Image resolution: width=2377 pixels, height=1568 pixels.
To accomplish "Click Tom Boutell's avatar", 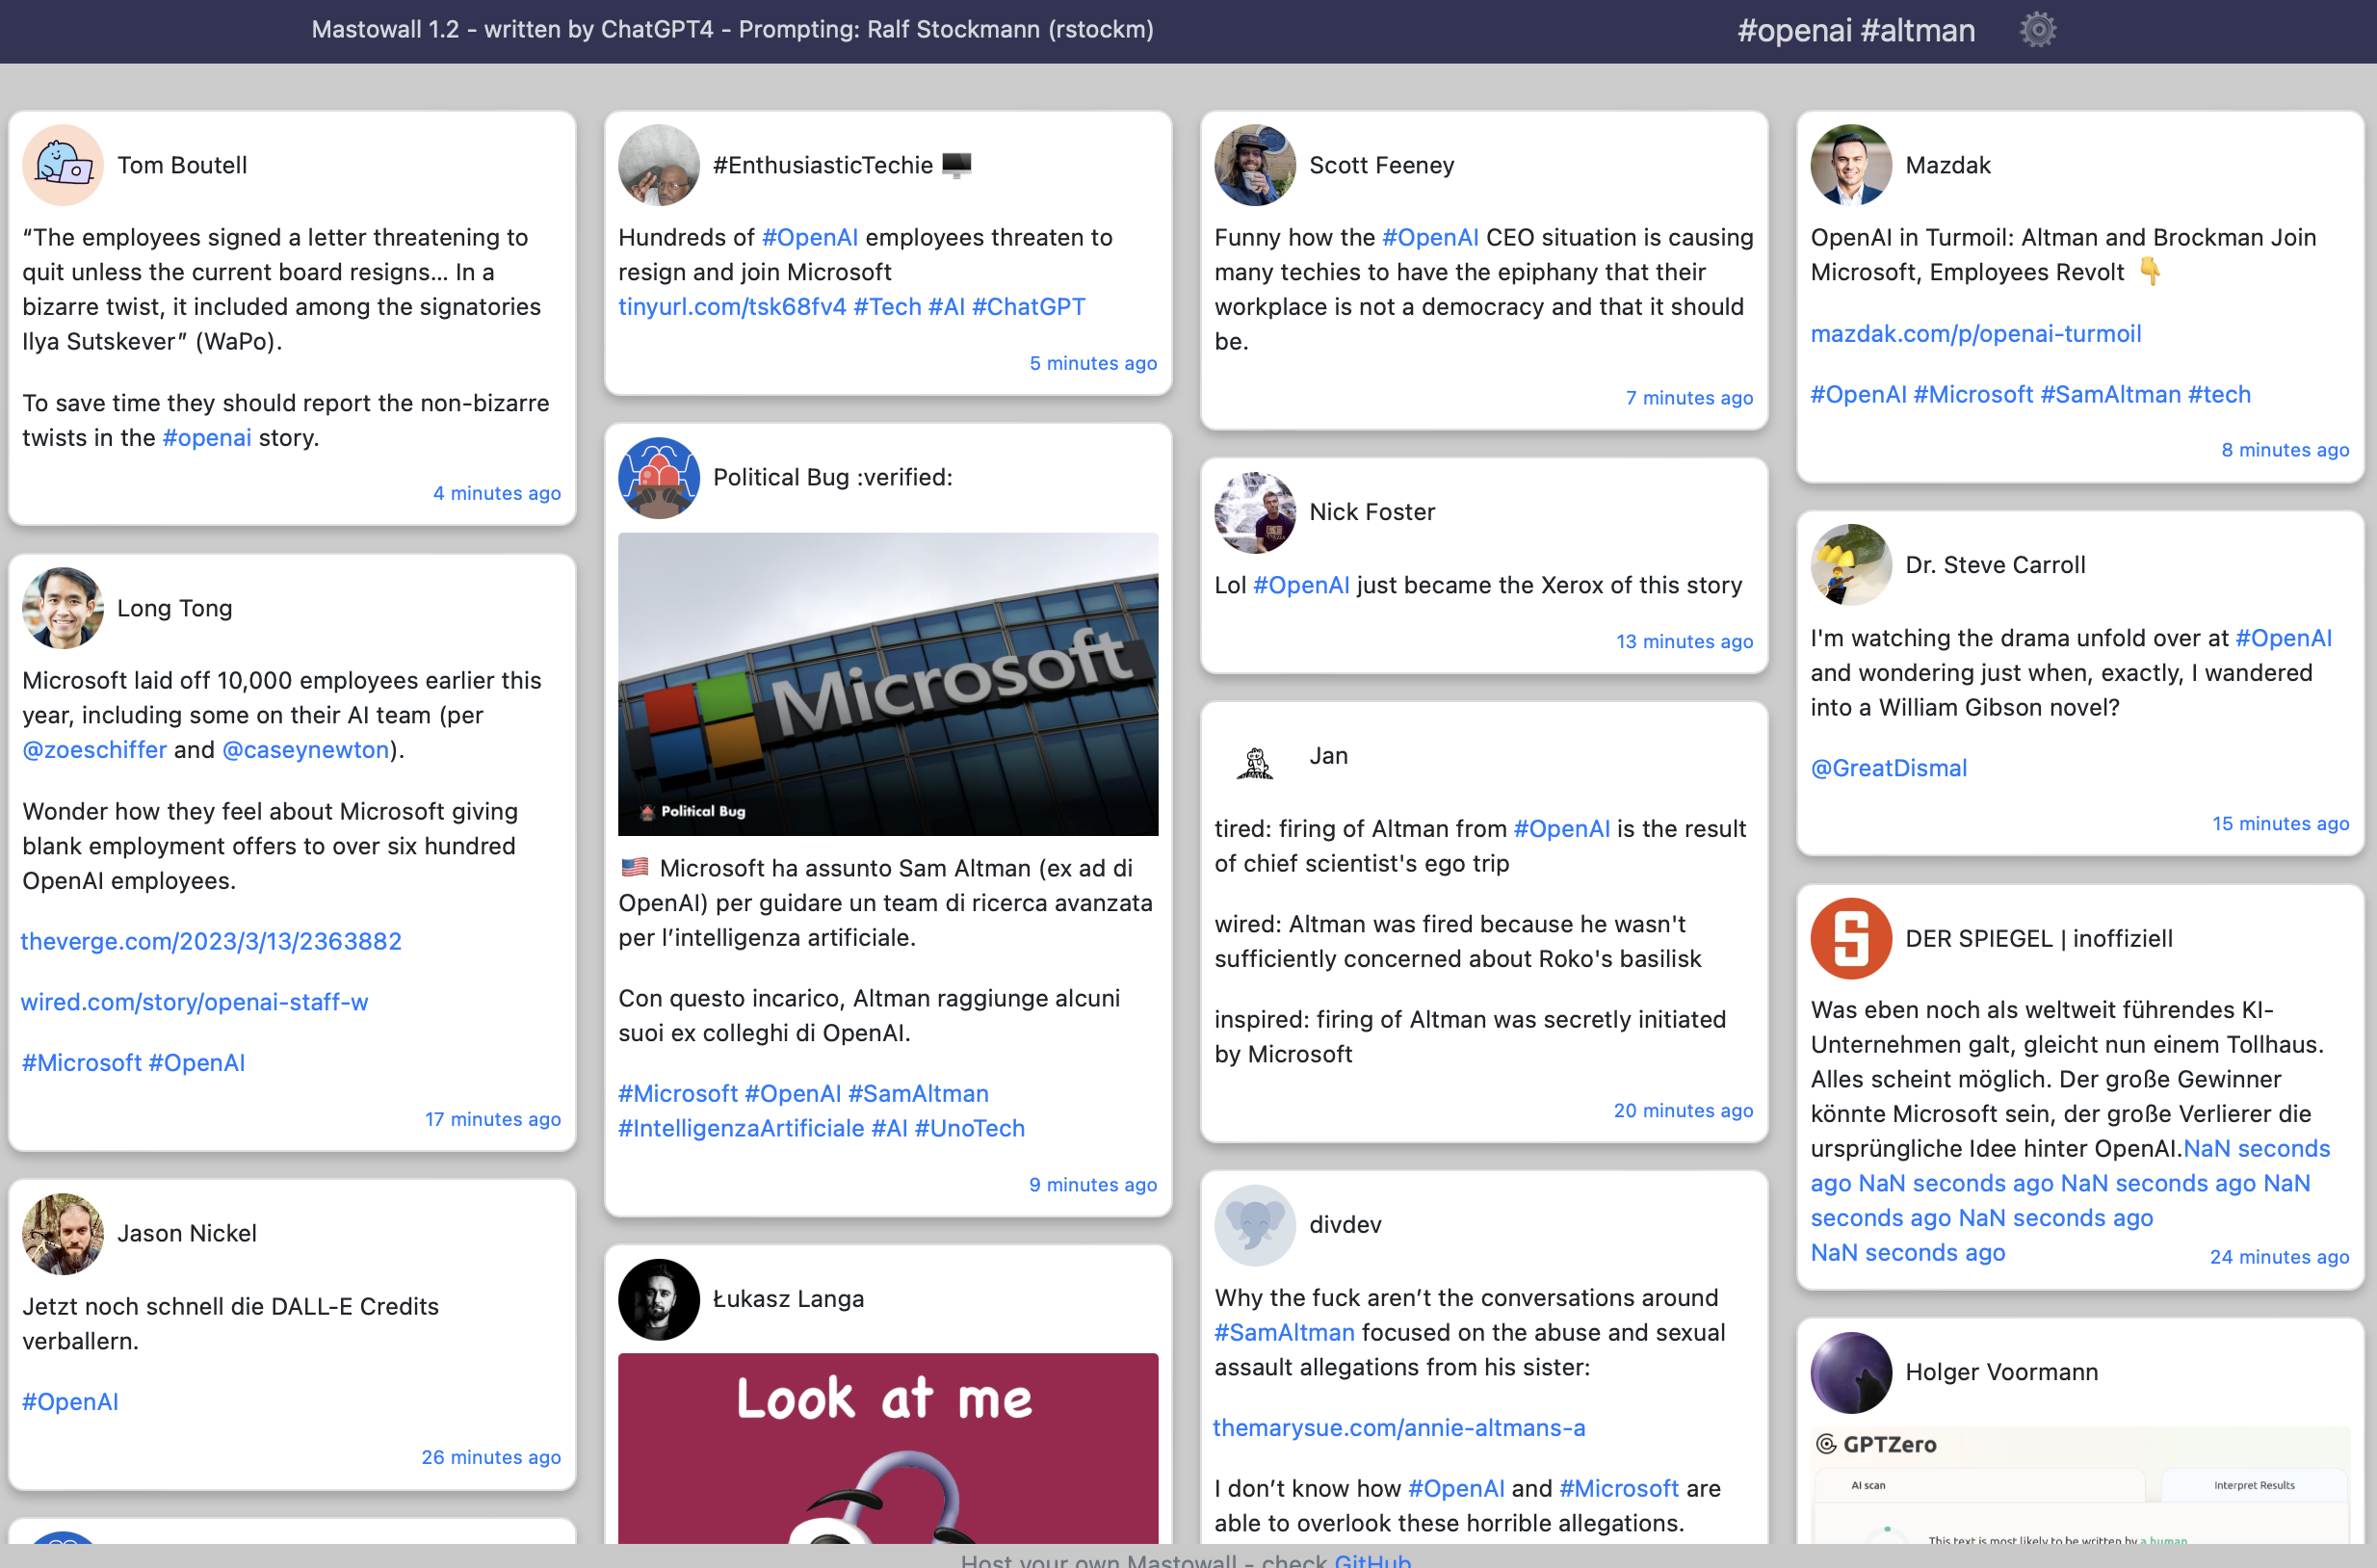I will coord(63,165).
